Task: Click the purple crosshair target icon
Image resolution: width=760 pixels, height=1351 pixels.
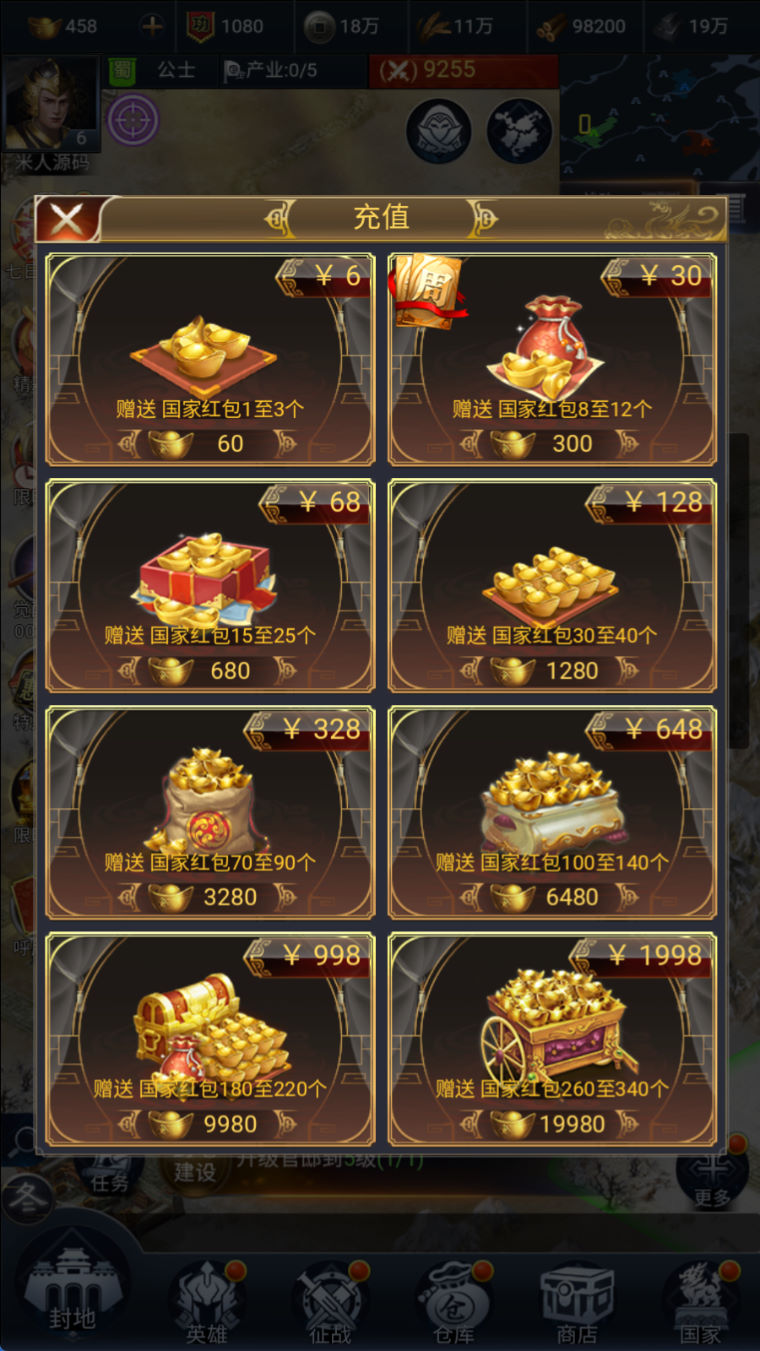Action: coord(132,120)
